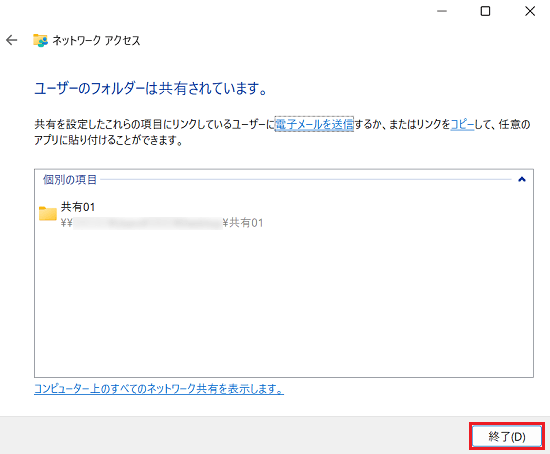This screenshot has height=454, width=550.
Task: Select the 共有01 item name
Action: (78, 207)
